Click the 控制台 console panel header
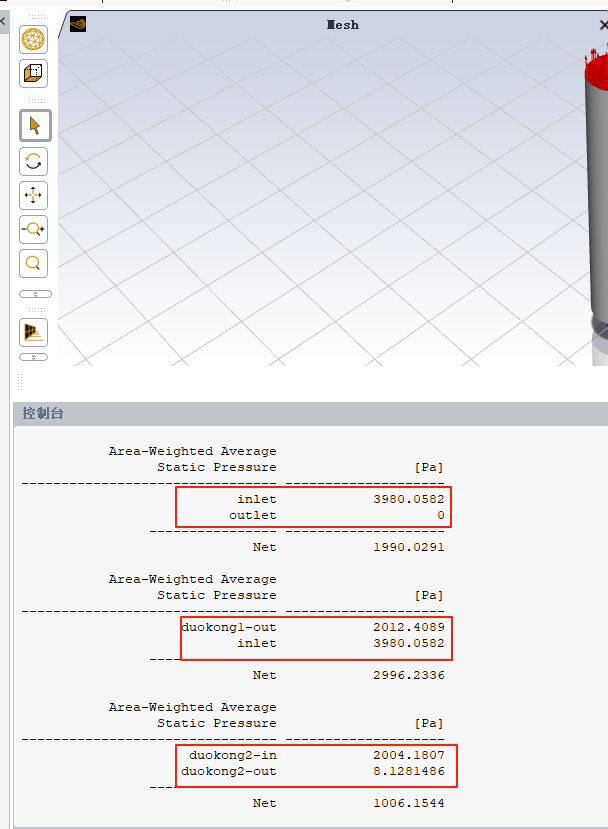The image size is (608, 829). [x=43, y=413]
